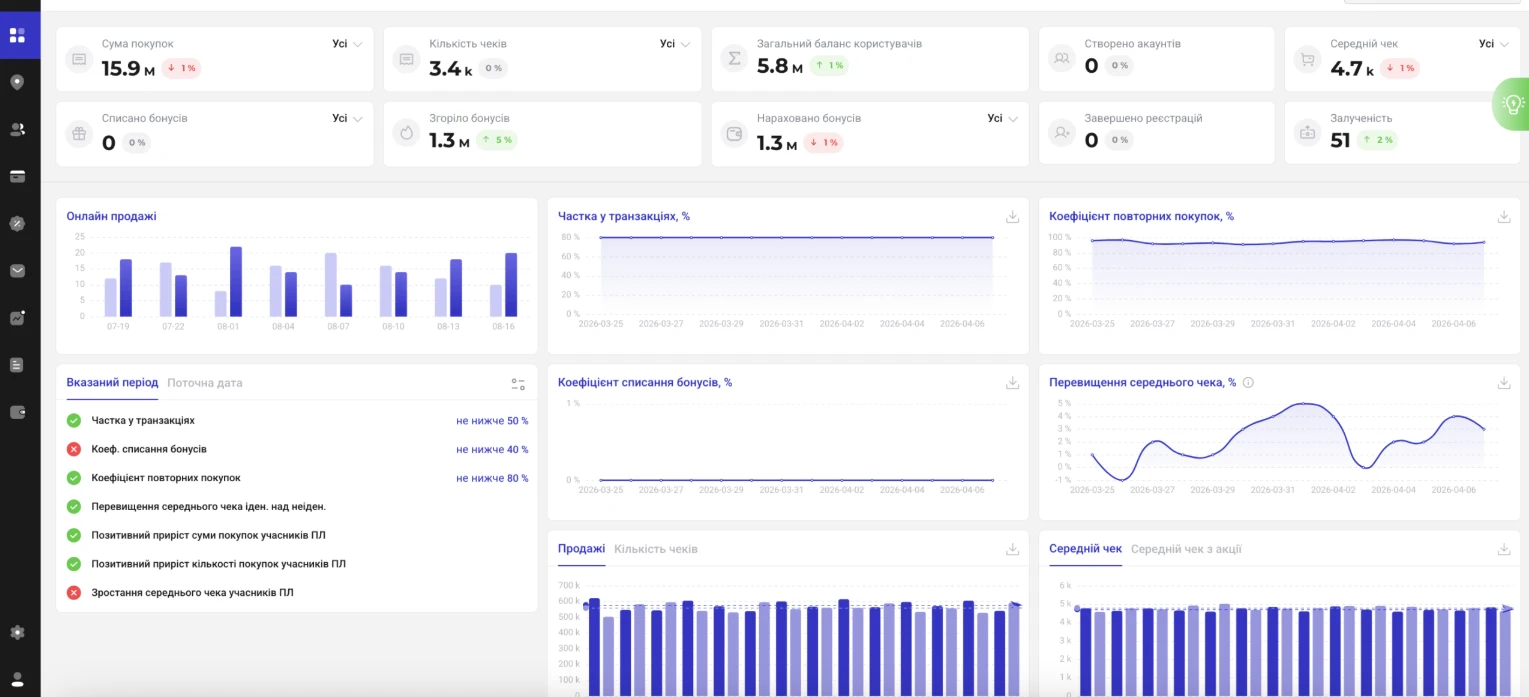Expand the Усі dropdown in Сума покупок
The width and height of the screenshot is (1529, 697).
click(x=347, y=44)
